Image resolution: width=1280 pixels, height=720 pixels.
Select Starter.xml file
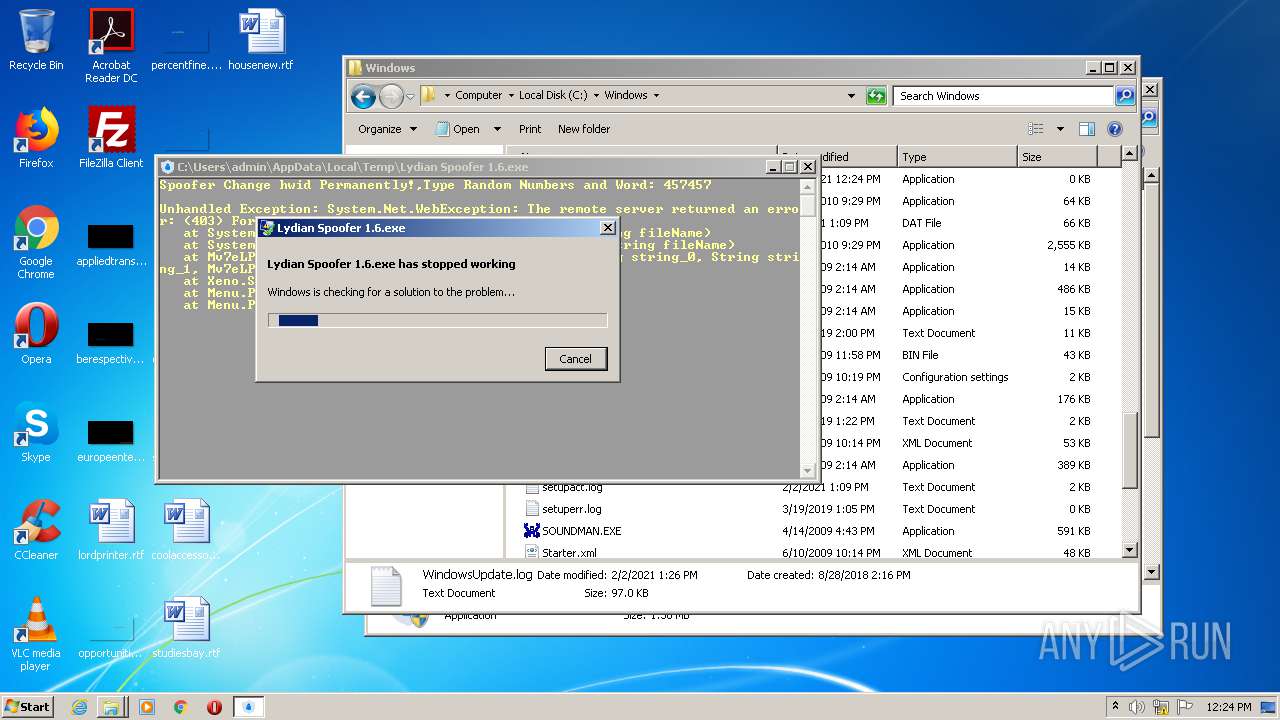click(569, 553)
